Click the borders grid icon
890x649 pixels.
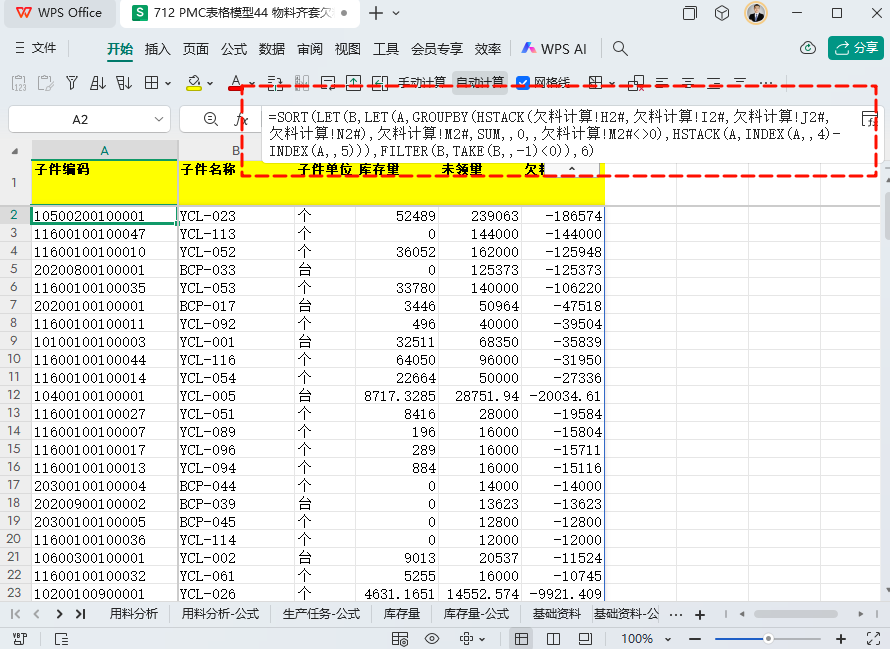(151, 83)
